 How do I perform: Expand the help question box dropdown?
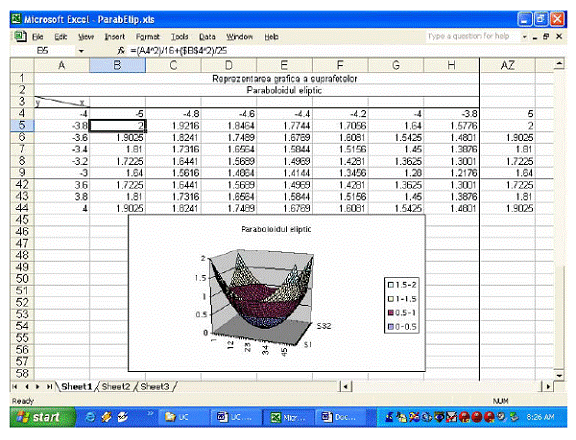pyautogui.click(x=525, y=36)
